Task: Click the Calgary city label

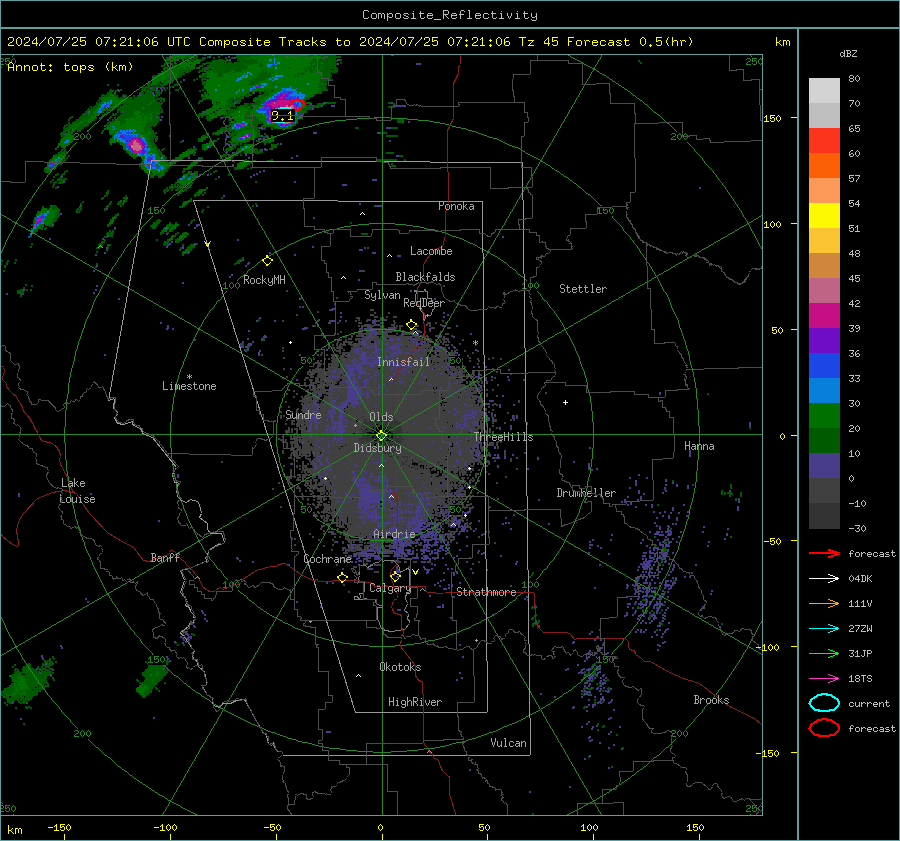Action: click(x=390, y=588)
